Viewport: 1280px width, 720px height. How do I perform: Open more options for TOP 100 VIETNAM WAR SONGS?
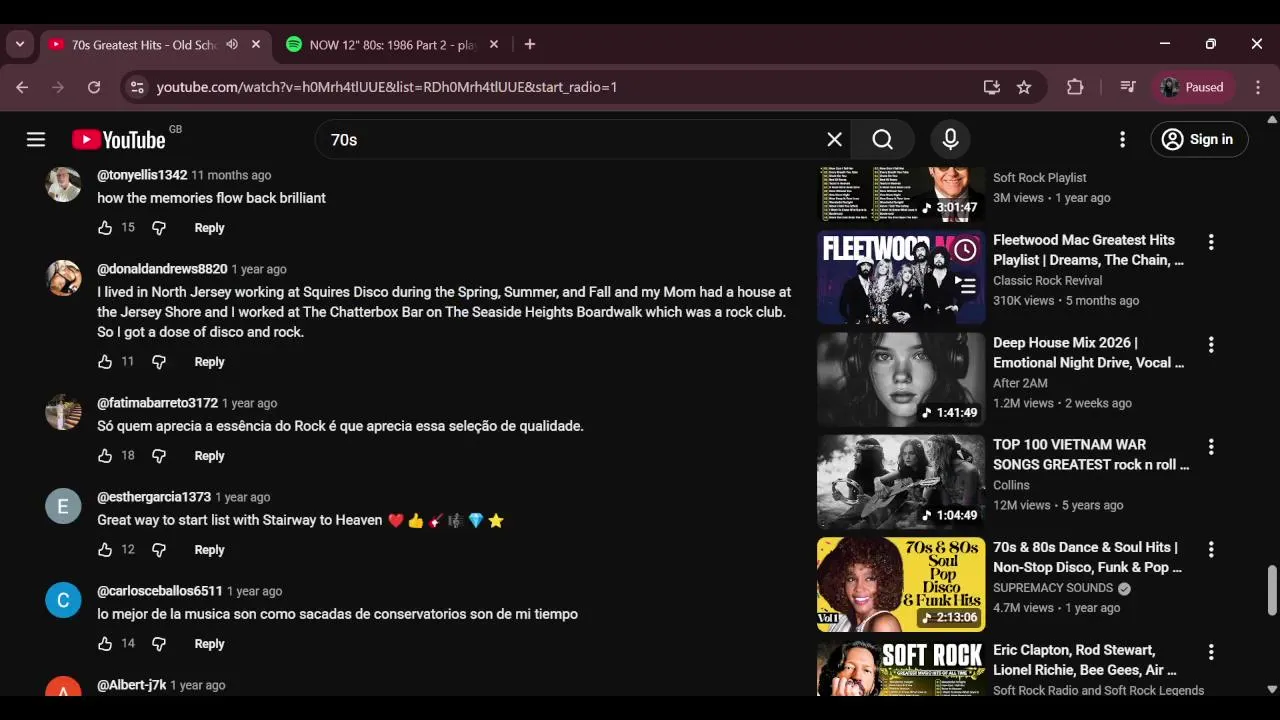(x=1211, y=447)
